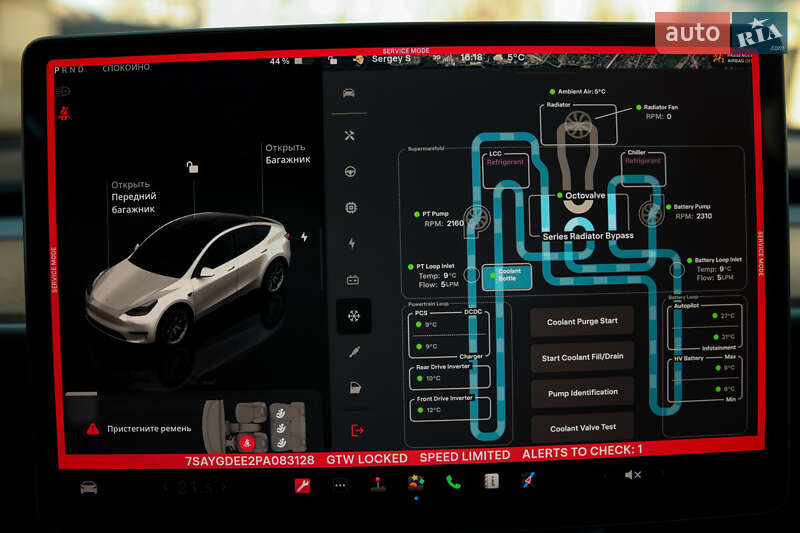Open the low-voltage battery sidebar section
The image size is (800, 533).
[353, 280]
